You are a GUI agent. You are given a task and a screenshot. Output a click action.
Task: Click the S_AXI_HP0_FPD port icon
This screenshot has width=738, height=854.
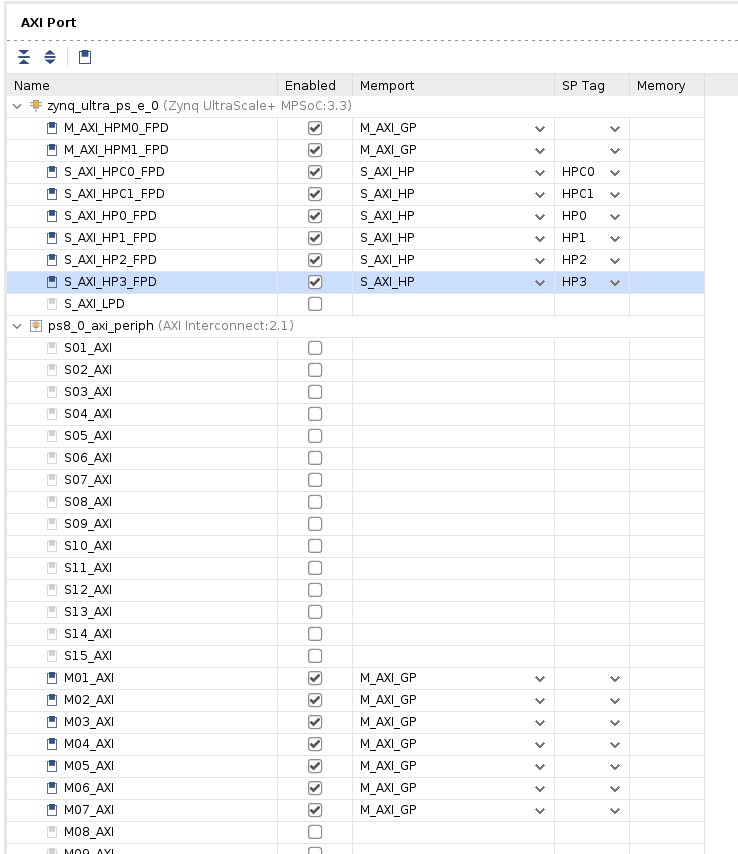click(x=52, y=216)
